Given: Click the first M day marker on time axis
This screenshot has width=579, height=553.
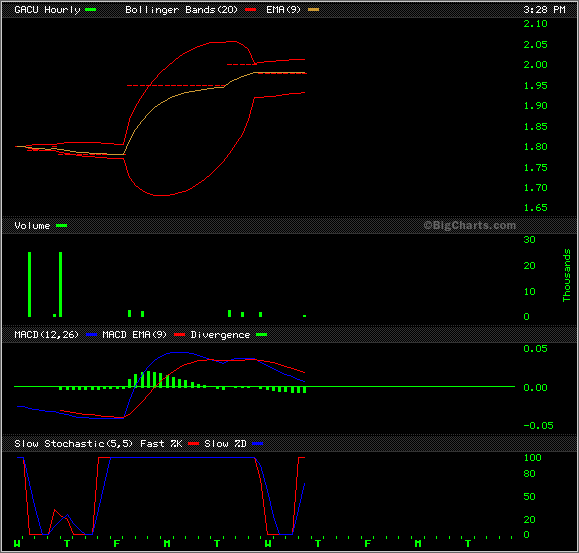Looking at the screenshot, I should point(167,543).
